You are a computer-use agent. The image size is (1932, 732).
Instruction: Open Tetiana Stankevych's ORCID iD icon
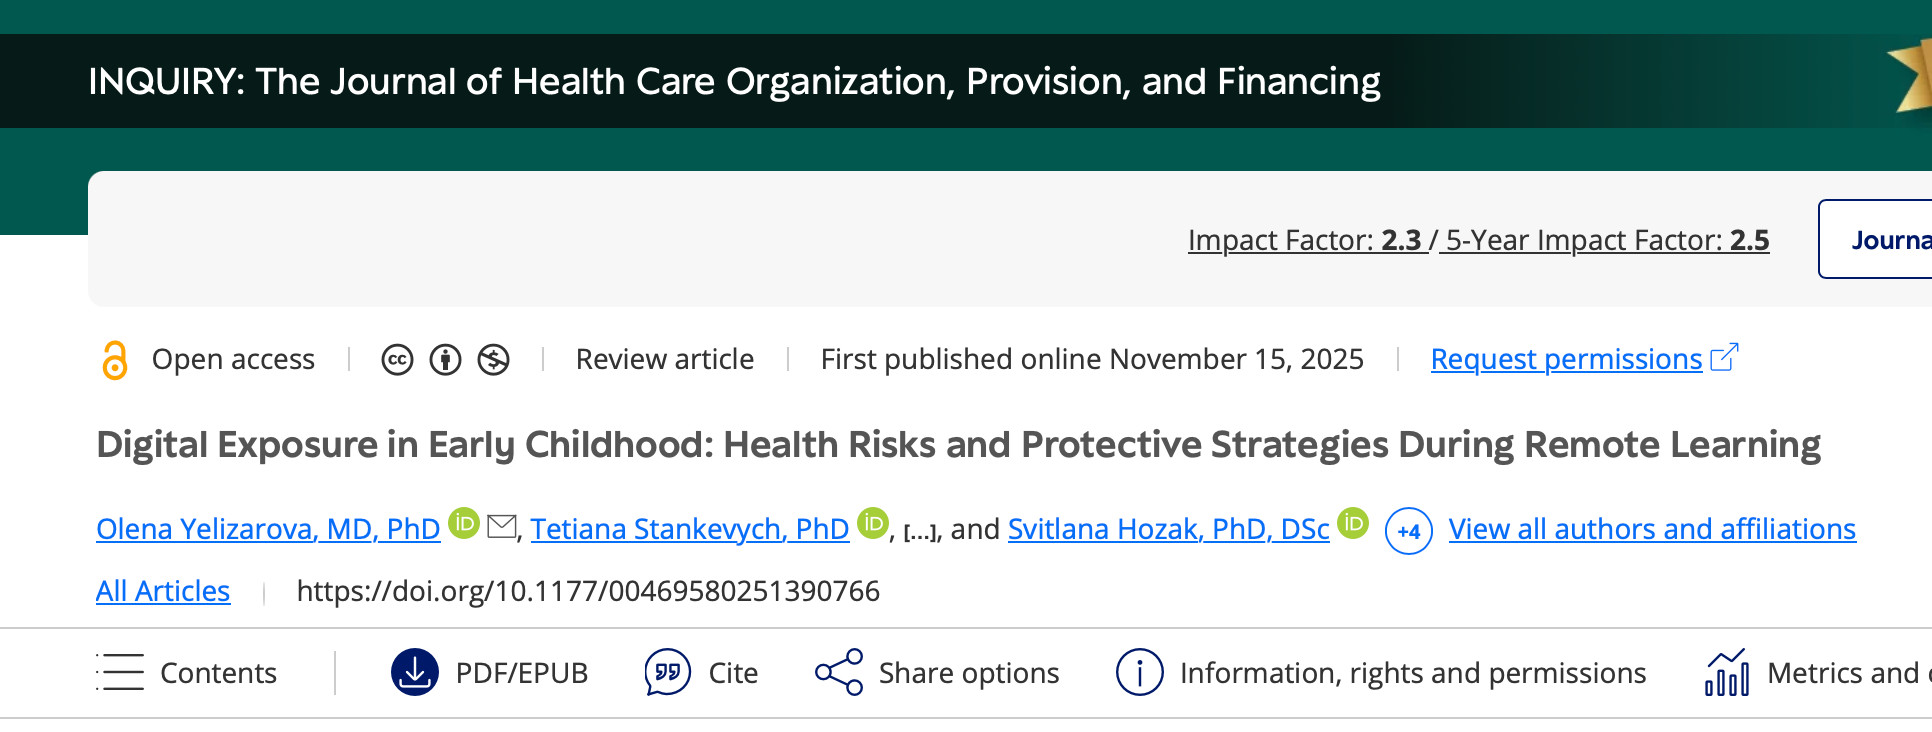click(872, 523)
